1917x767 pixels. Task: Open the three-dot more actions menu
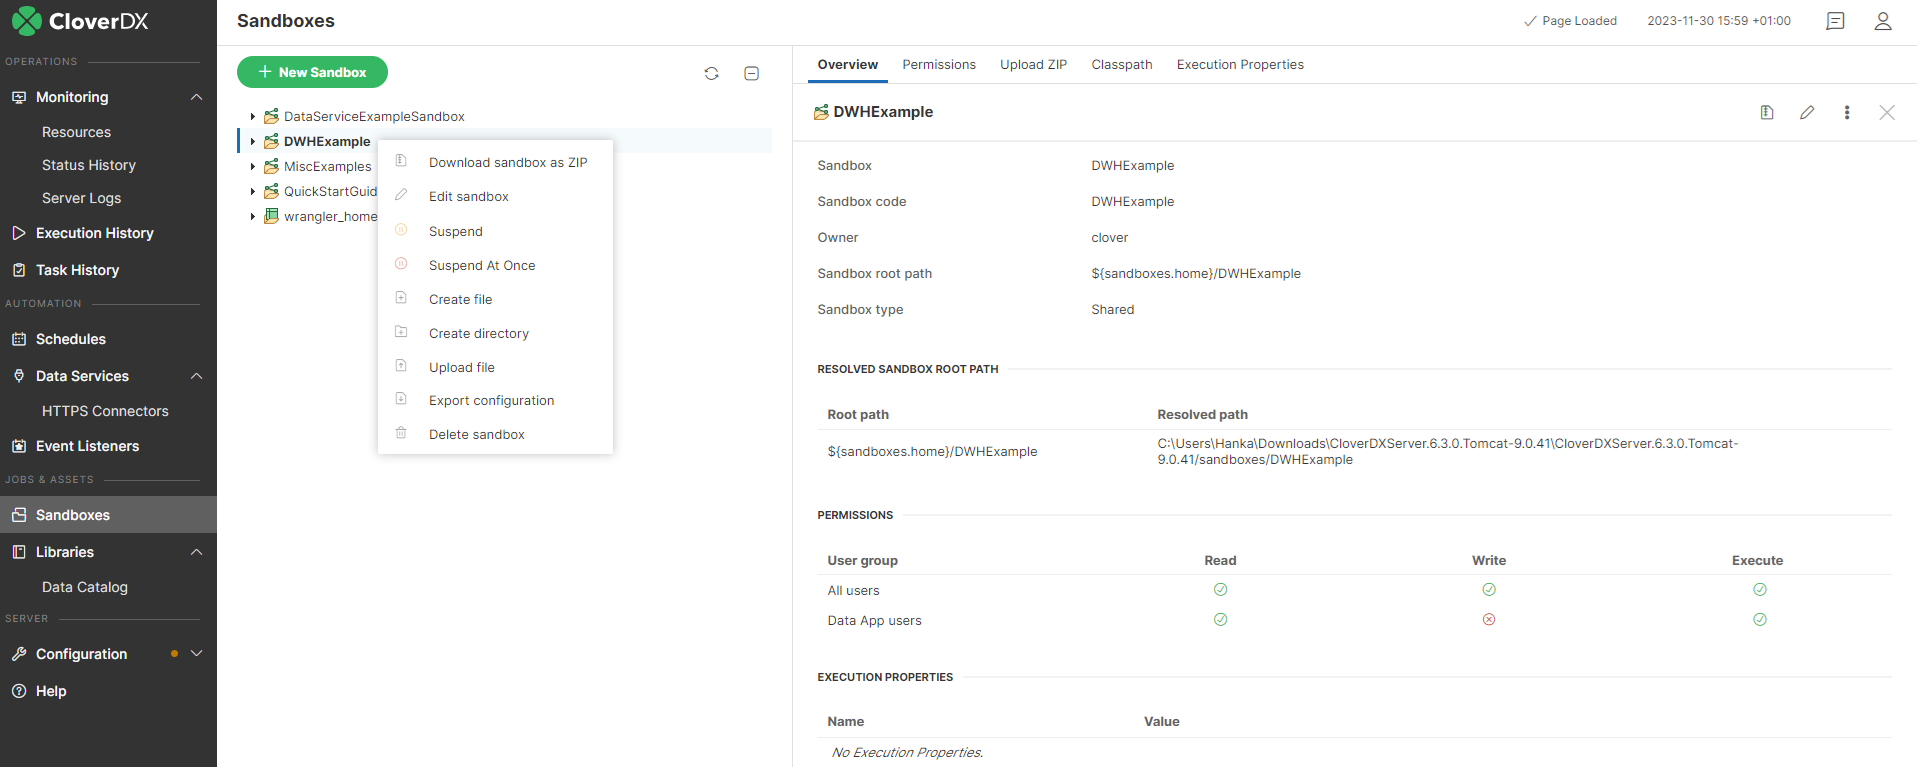tap(1846, 112)
